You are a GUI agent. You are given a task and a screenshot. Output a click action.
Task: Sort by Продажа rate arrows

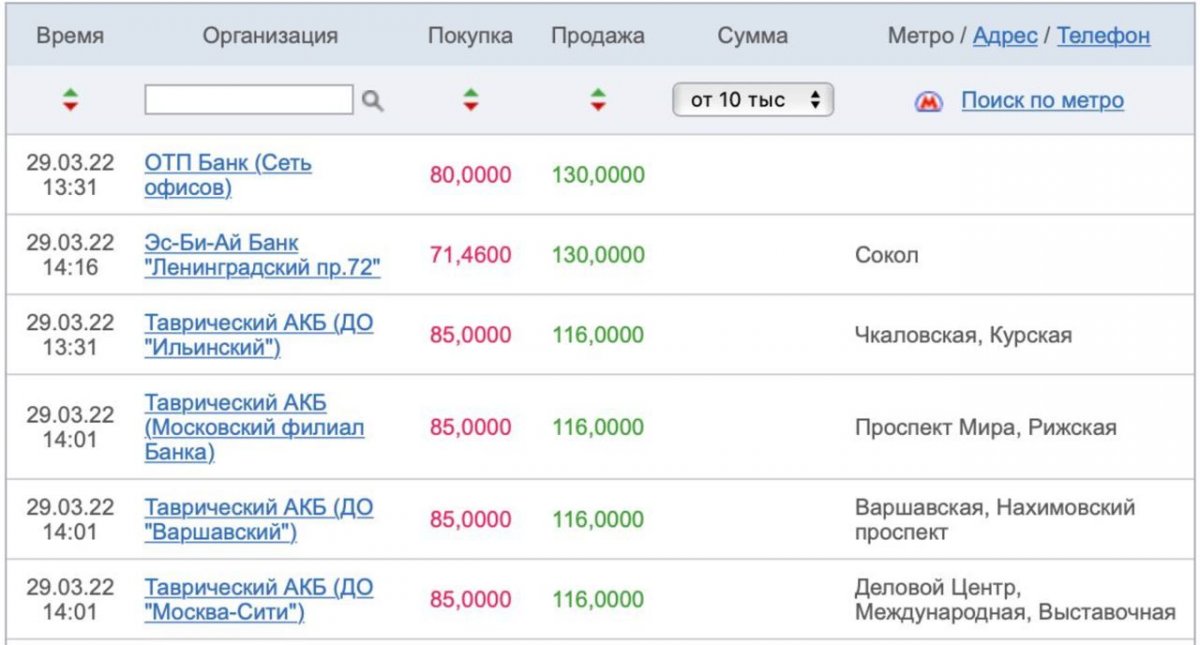[598, 100]
